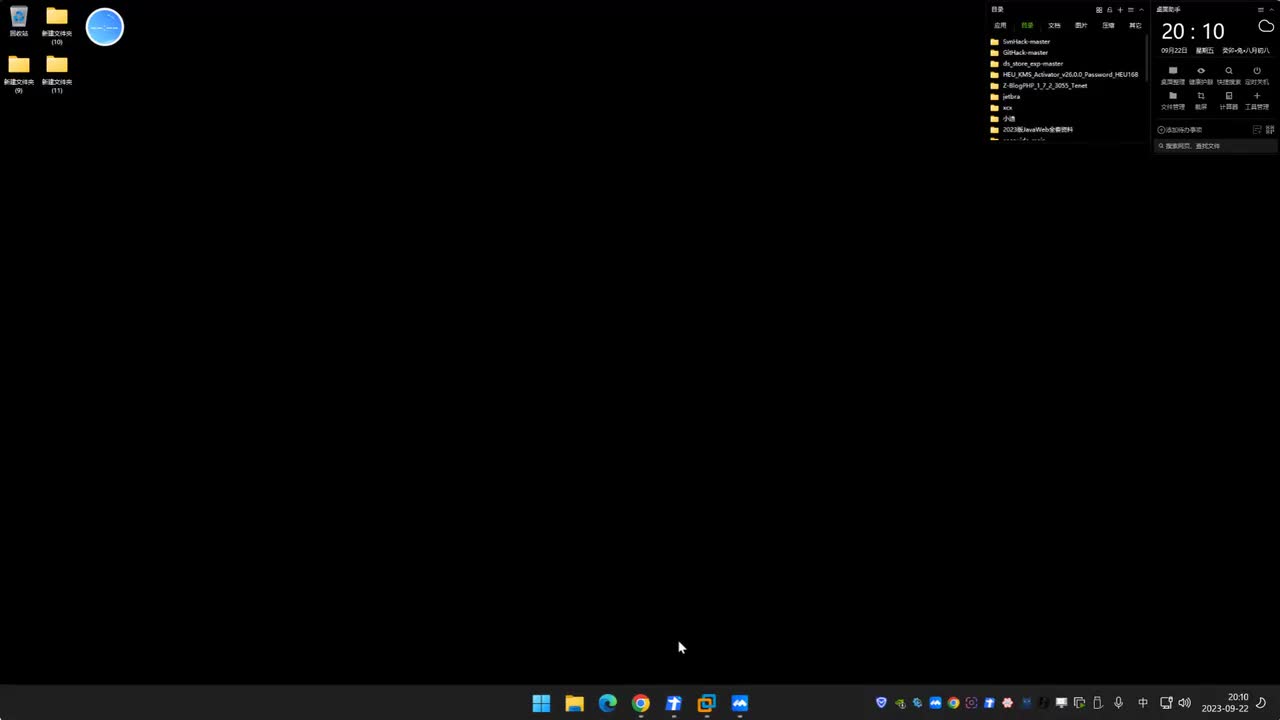Screen dimensions: 1280x720
Task: Open the VMware Workstation taskbar icon
Action: tap(706, 703)
